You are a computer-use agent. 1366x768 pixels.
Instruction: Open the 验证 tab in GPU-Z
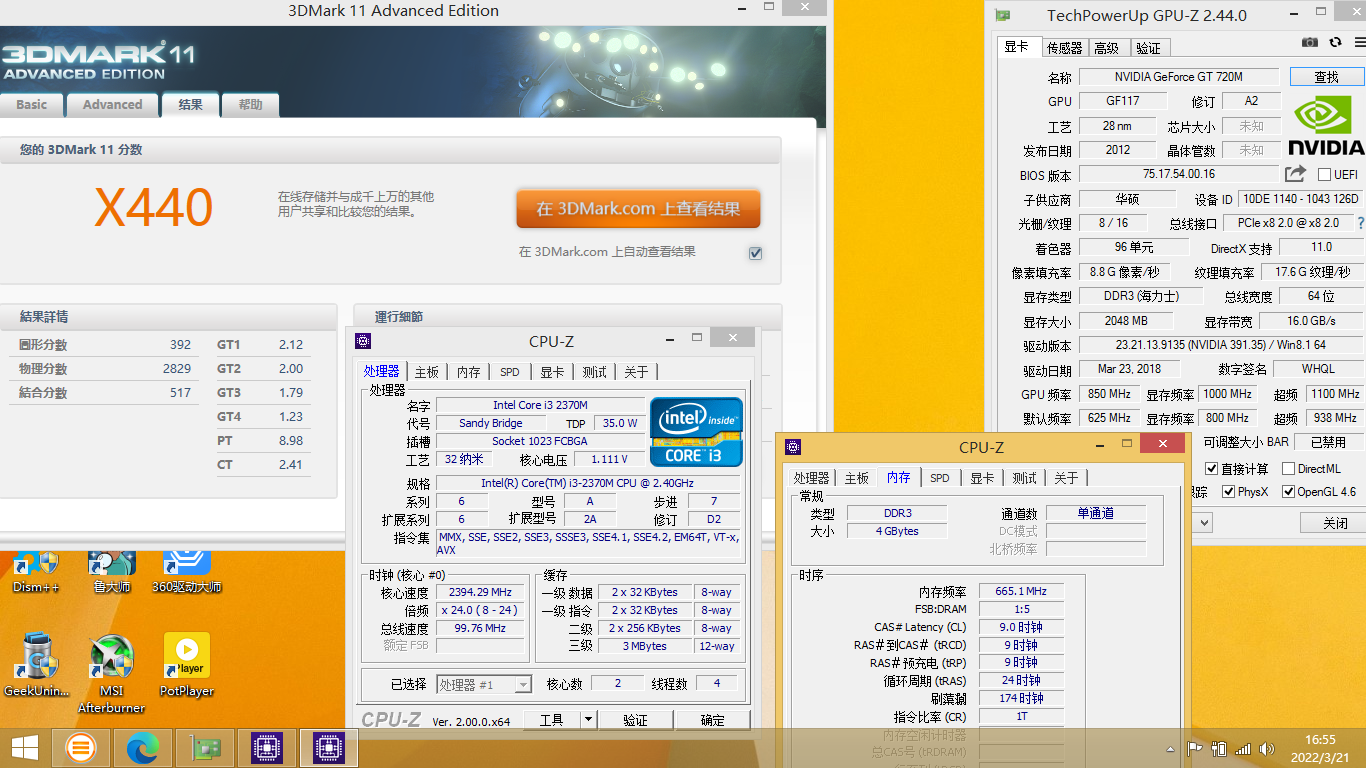[1149, 47]
